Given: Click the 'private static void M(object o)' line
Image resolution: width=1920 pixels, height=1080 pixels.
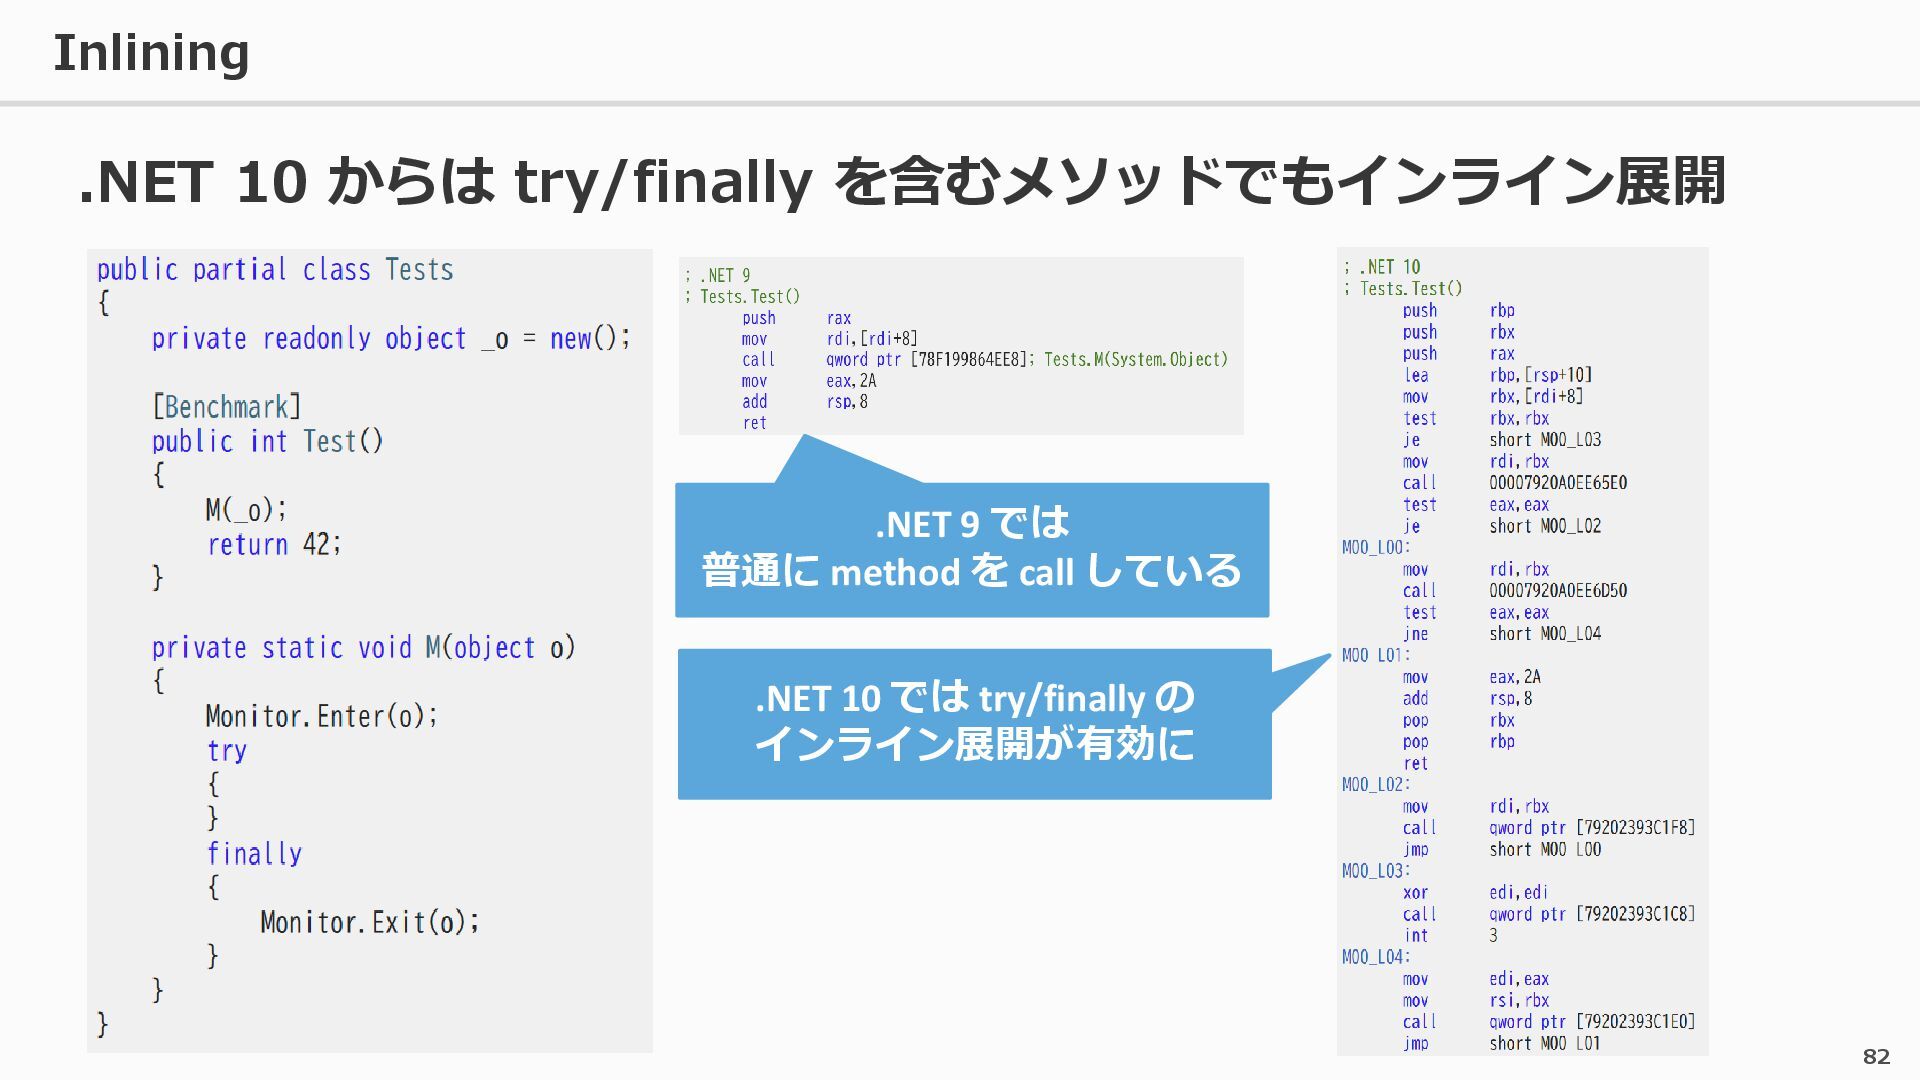Looking at the screenshot, I should coord(363,648).
